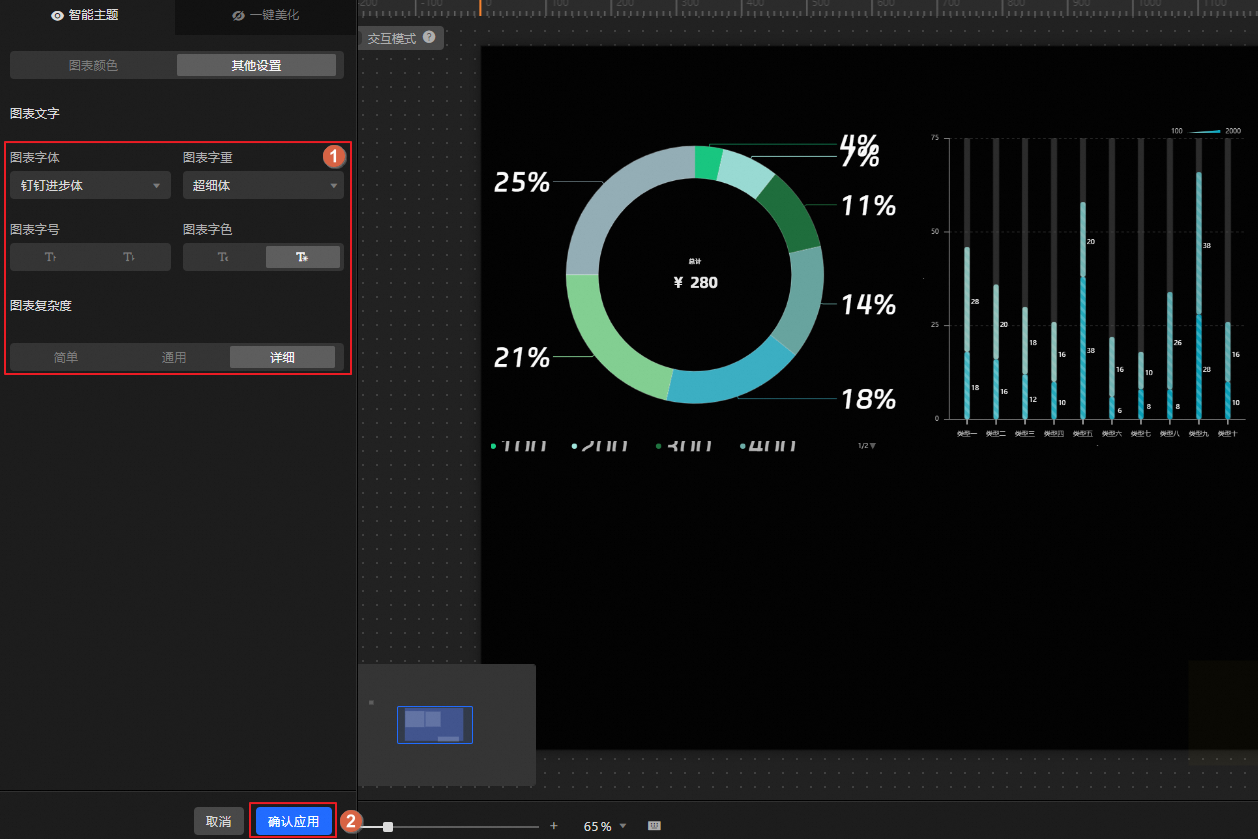Choose the second 图表字号 font size icon
This screenshot has width=1258, height=839.
[129, 257]
